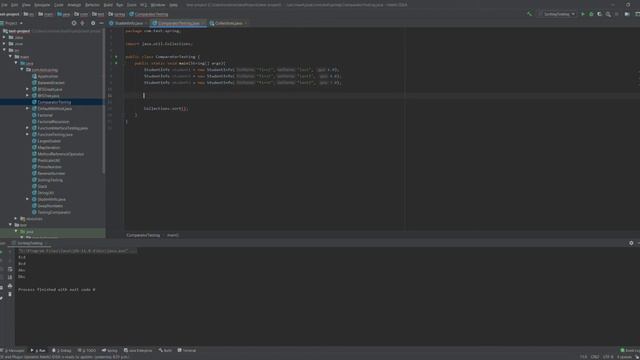640x360 pixels.
Task: Select the Stack class in tree
Action: (42, 187)
